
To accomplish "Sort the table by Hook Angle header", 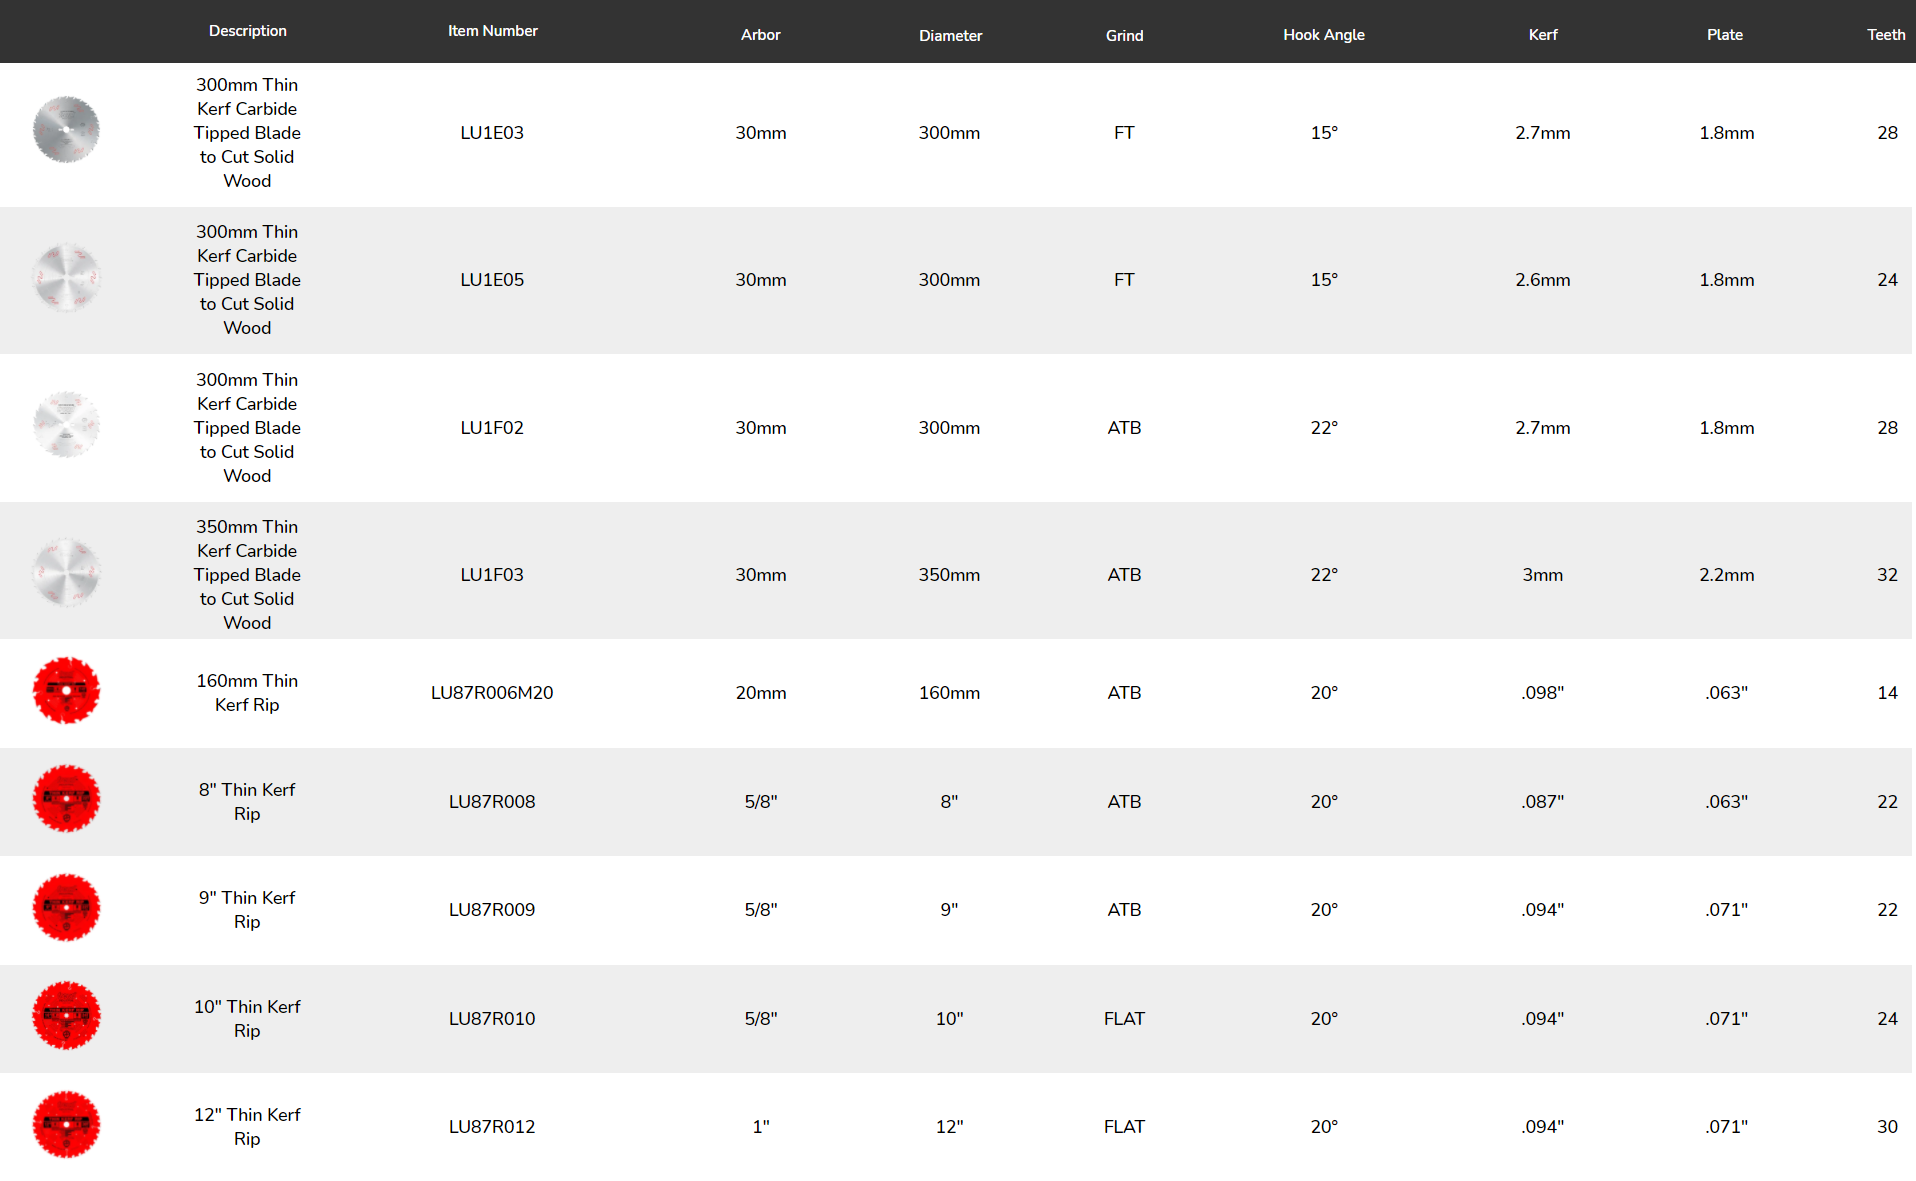I will click(1323, 35).
